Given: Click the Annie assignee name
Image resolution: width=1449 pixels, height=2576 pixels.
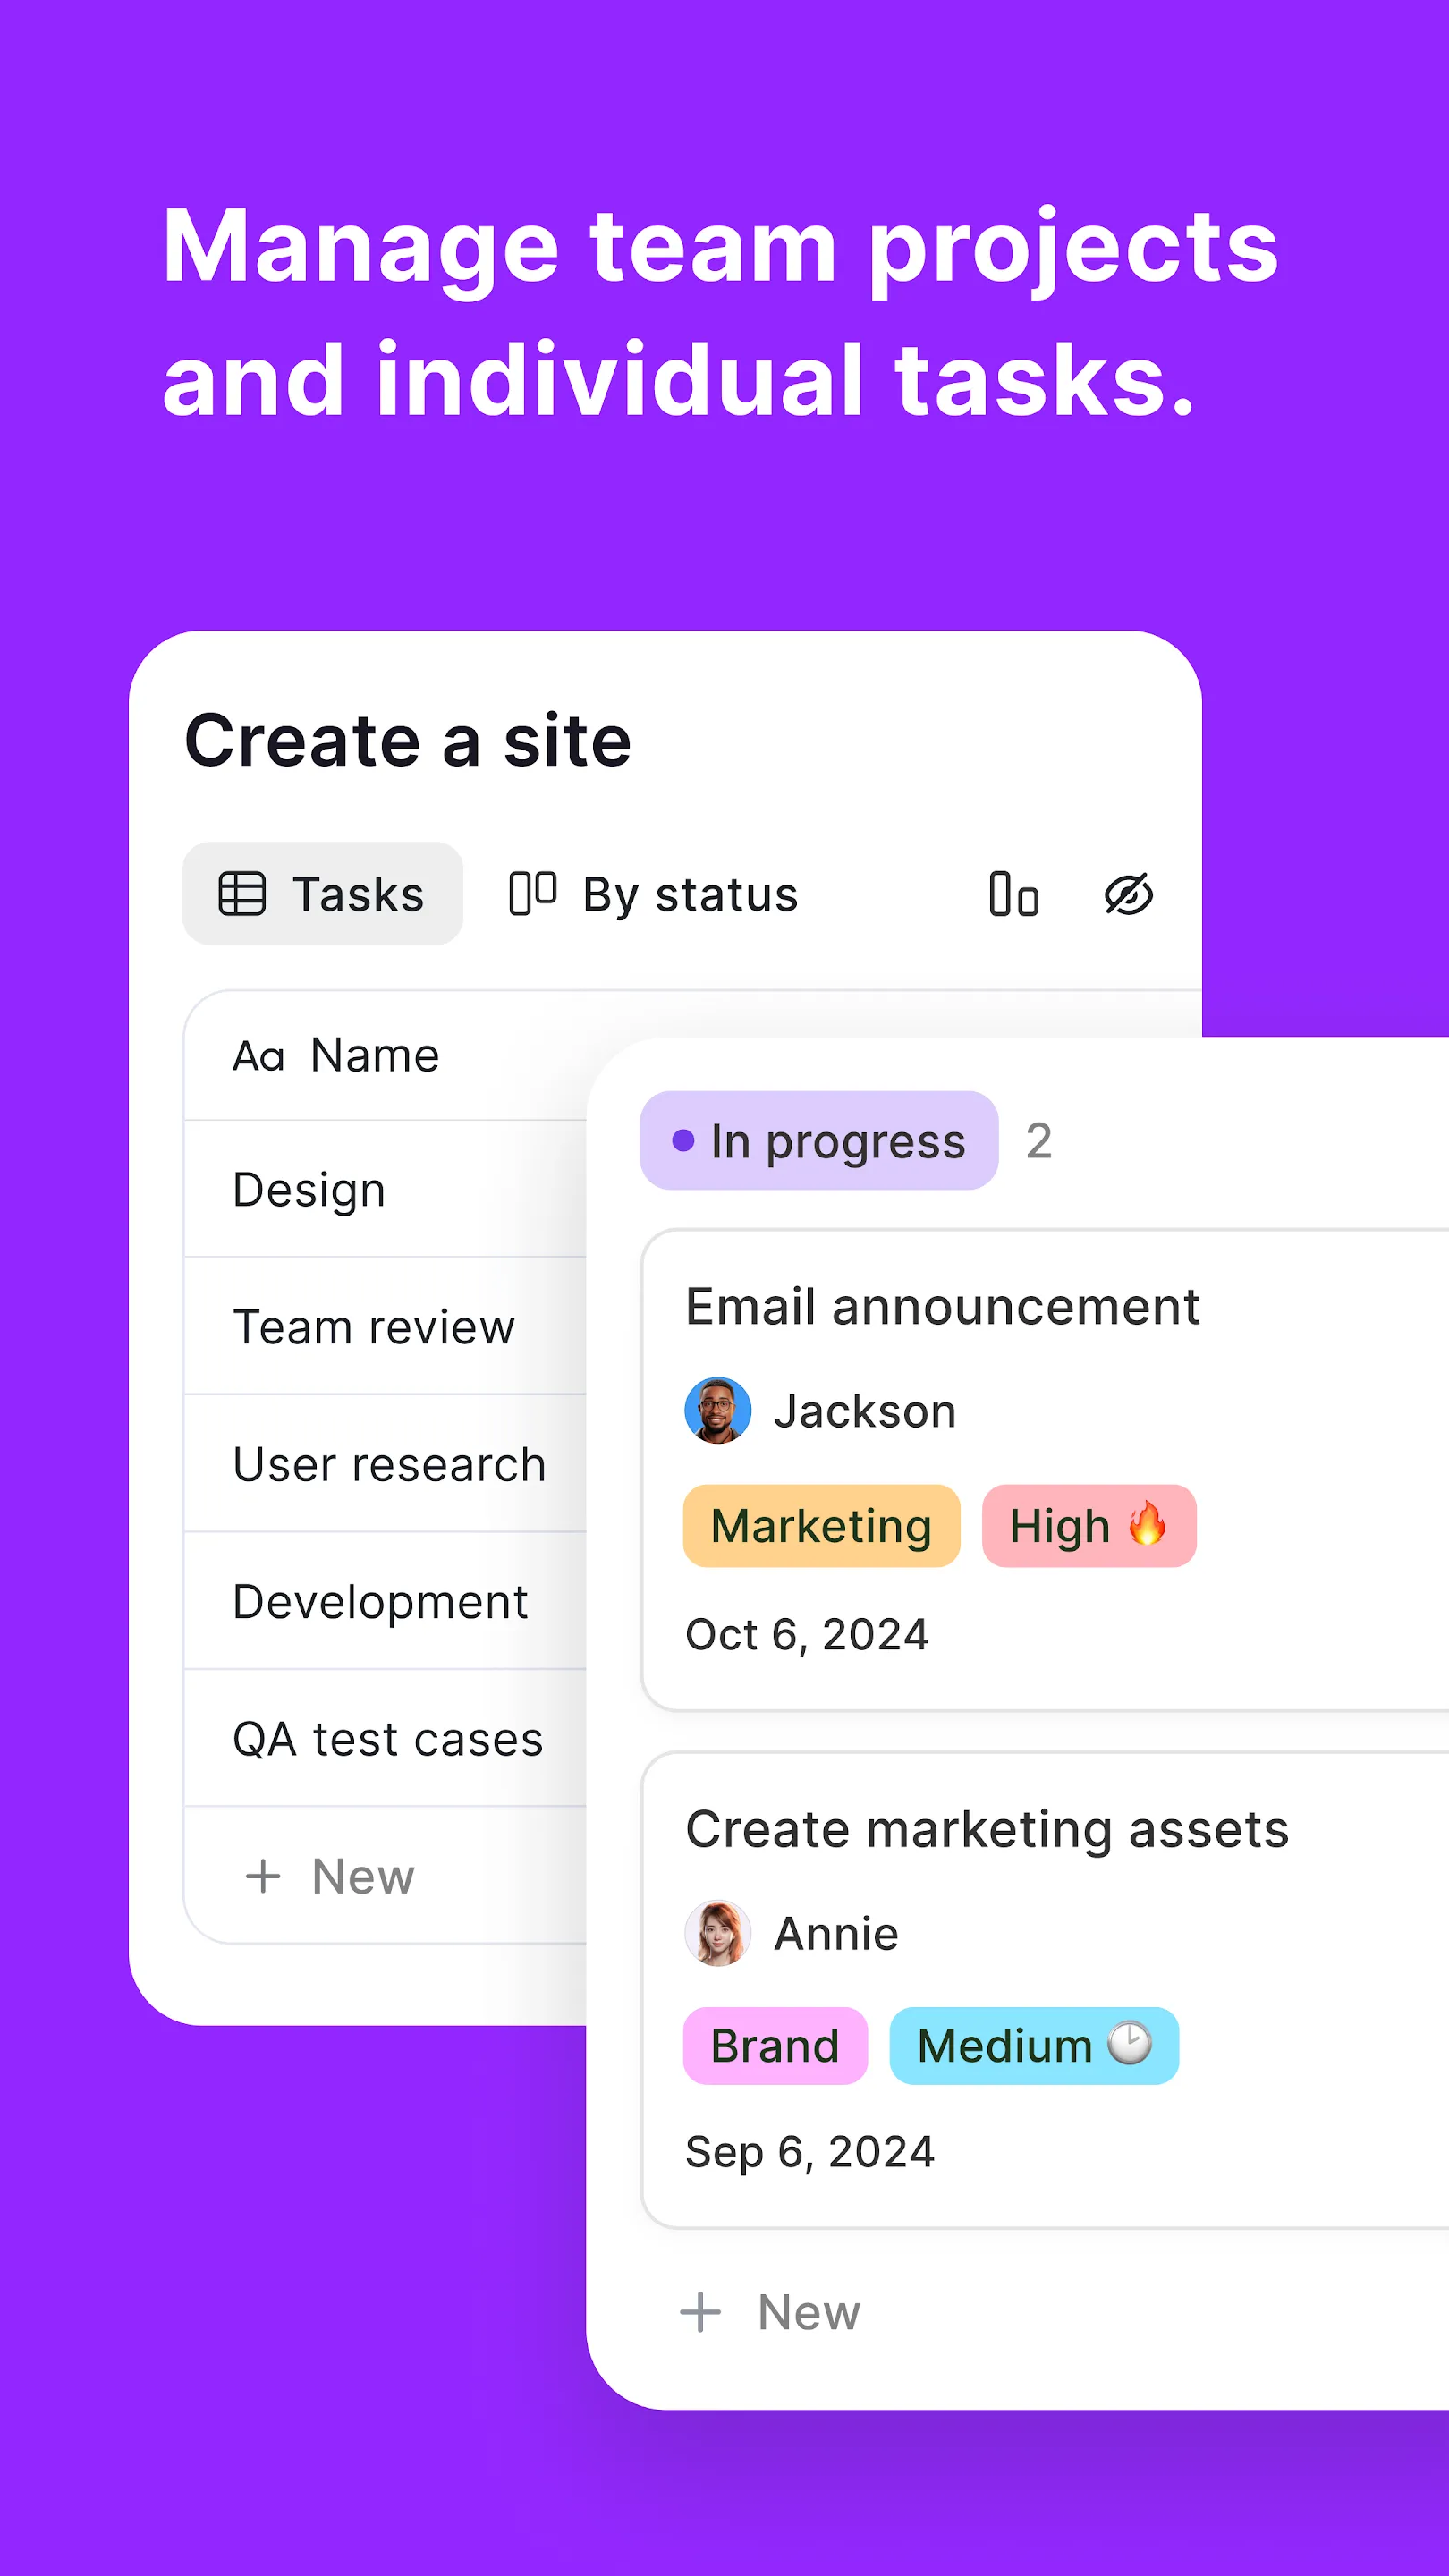Looking at the screenshot, I should 836,1933.
